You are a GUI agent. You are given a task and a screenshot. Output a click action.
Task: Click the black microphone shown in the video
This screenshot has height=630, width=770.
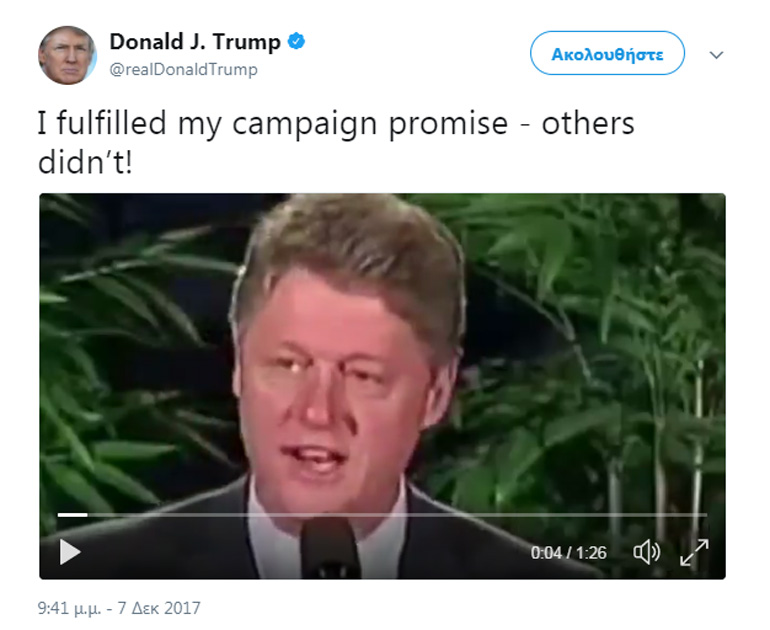tap(330, 549)
